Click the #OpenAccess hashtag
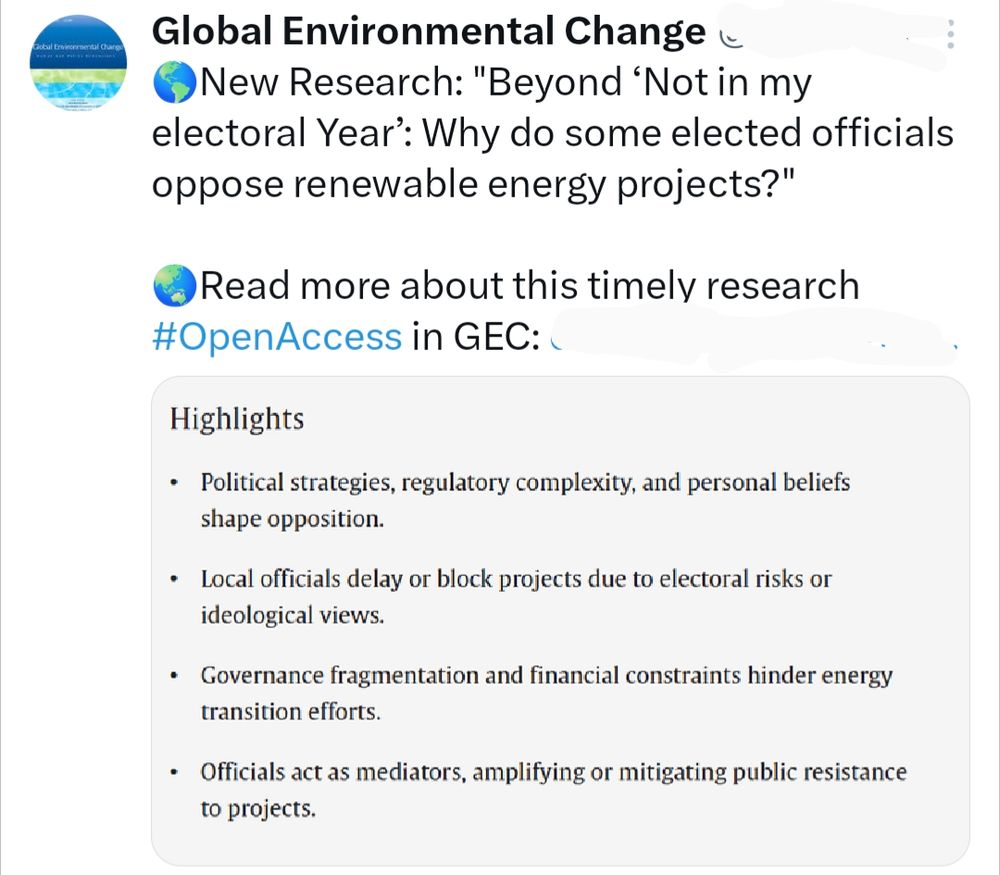1000x875 pixels. pos(277,336)
